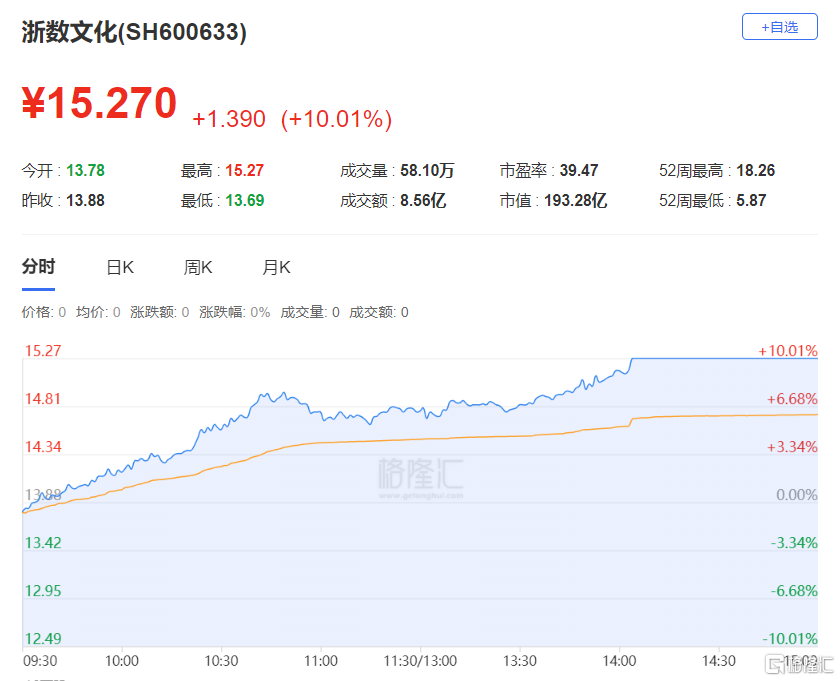Click right axis label -6.68%
Screen dimensions: 840x681
tap(794, 591)
